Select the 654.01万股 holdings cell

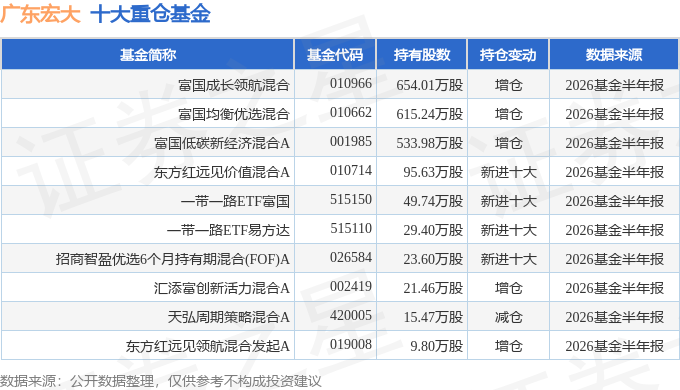(429, 85)
